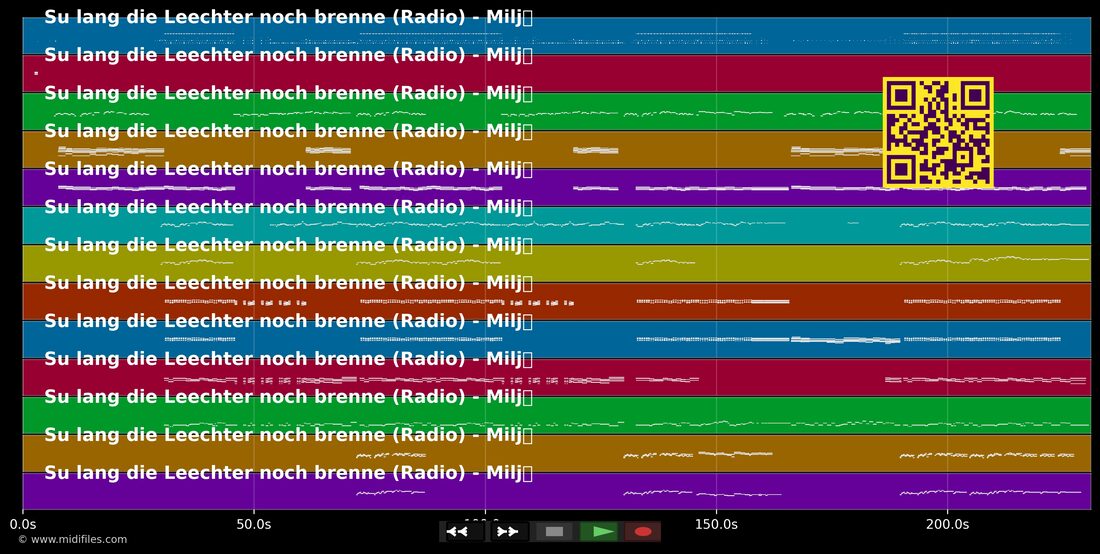Click the red record button

coord(643,532)
